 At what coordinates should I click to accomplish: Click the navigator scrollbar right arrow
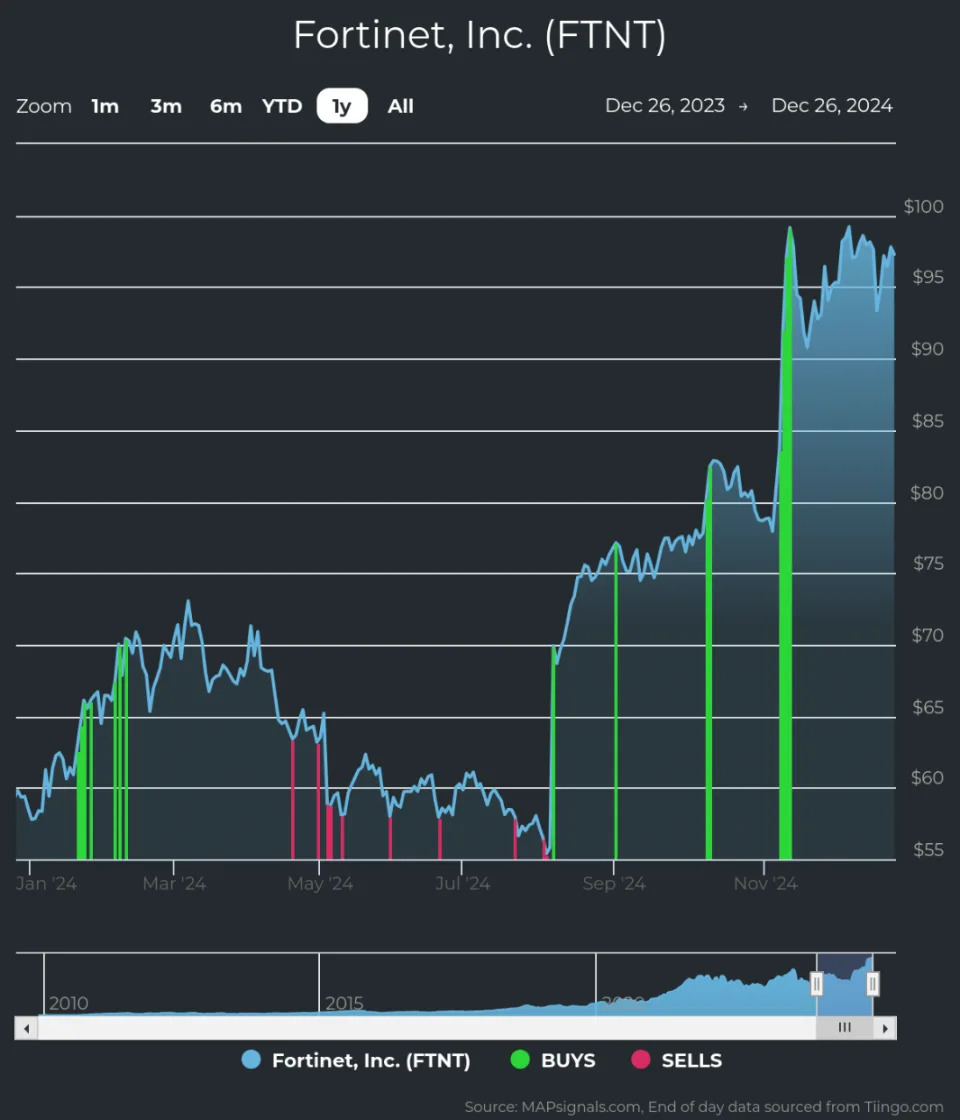pyautogui.click(x=885, y=1029)
